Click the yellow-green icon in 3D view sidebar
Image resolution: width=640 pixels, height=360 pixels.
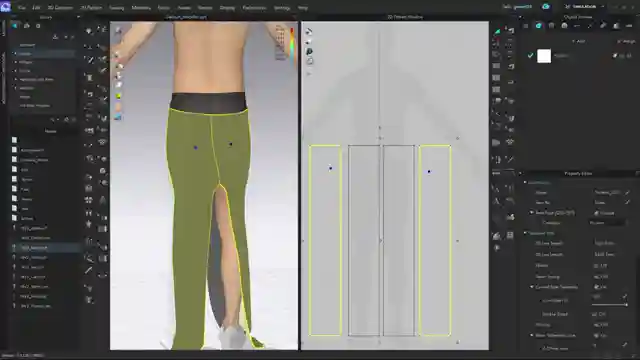[118, 96]
